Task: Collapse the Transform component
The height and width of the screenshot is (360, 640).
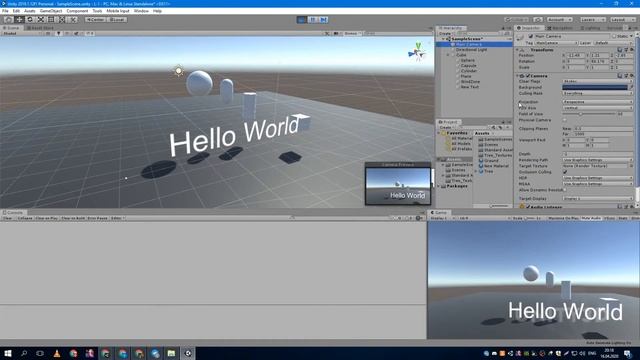Action: click(517, 50)
